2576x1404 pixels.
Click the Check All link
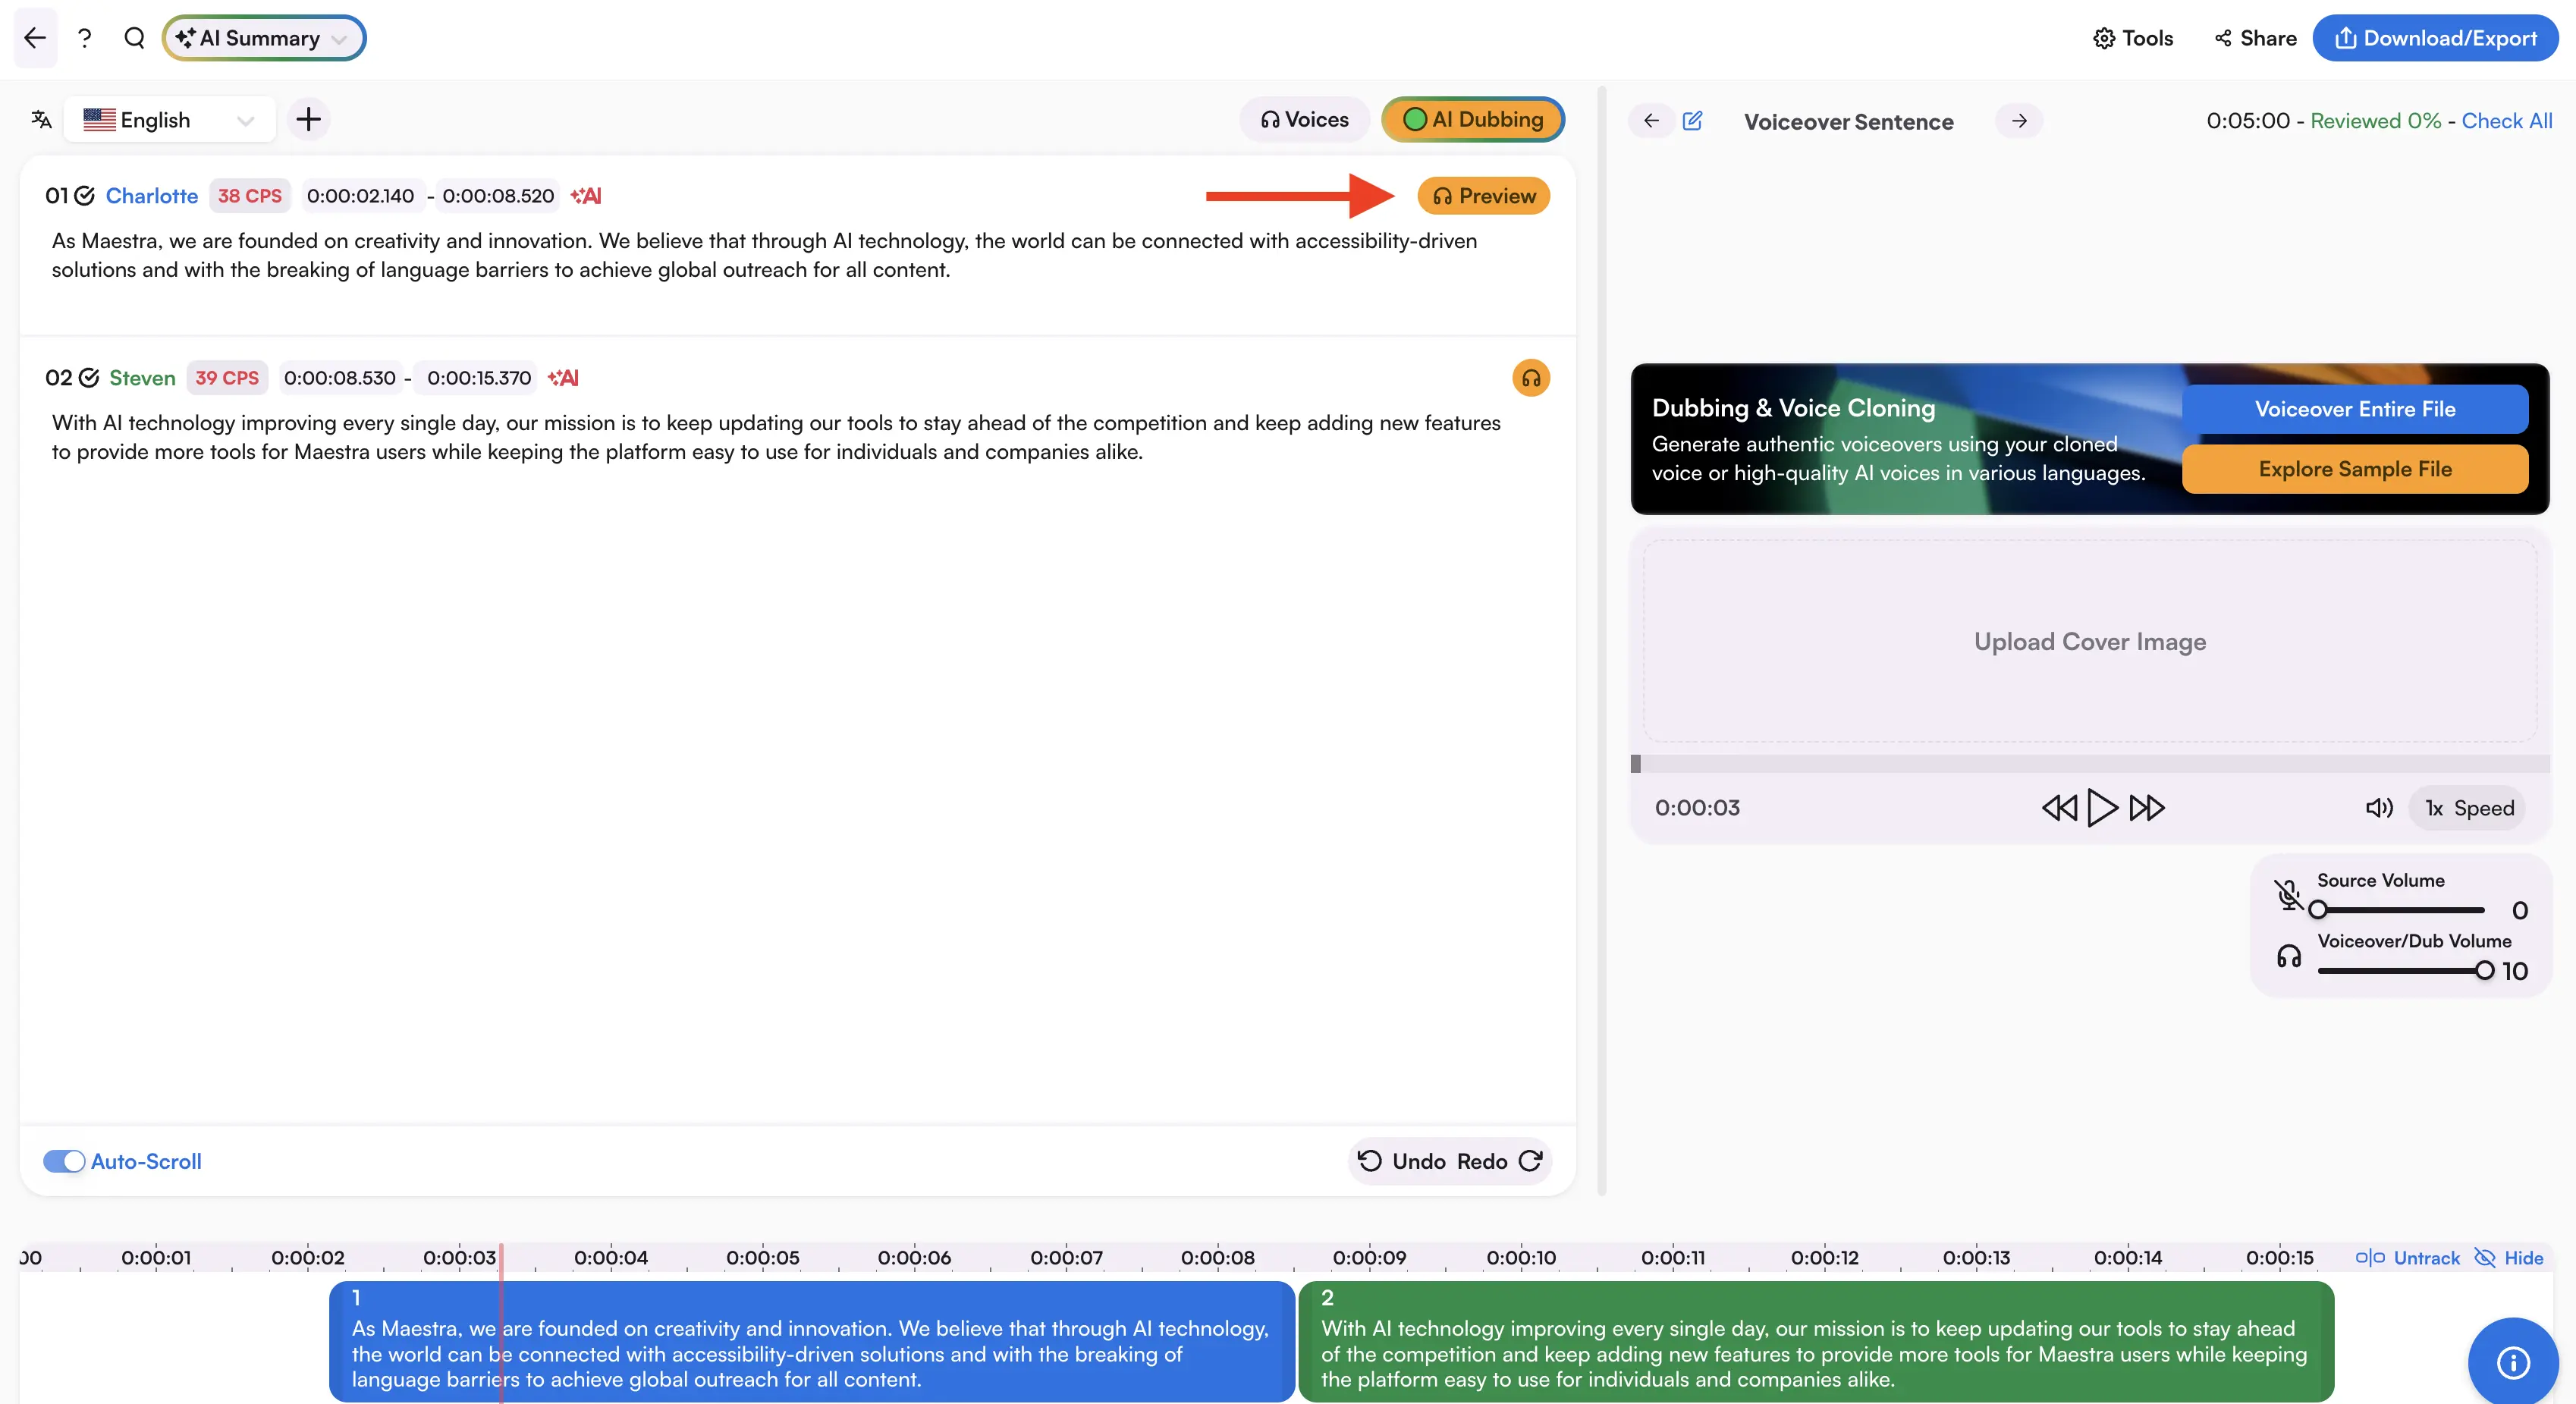2506,121
